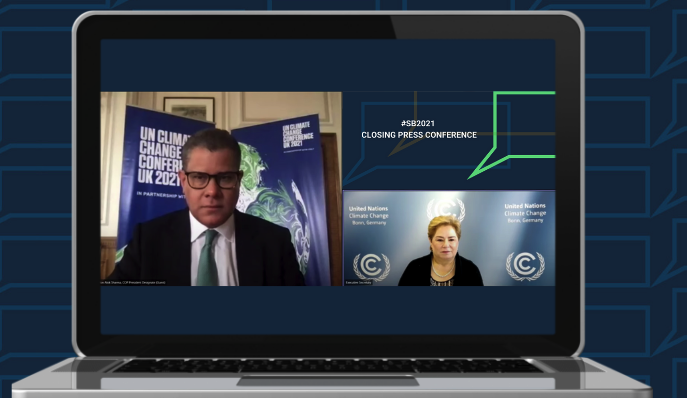Click the laptop's trackpad

click(328, 380)
